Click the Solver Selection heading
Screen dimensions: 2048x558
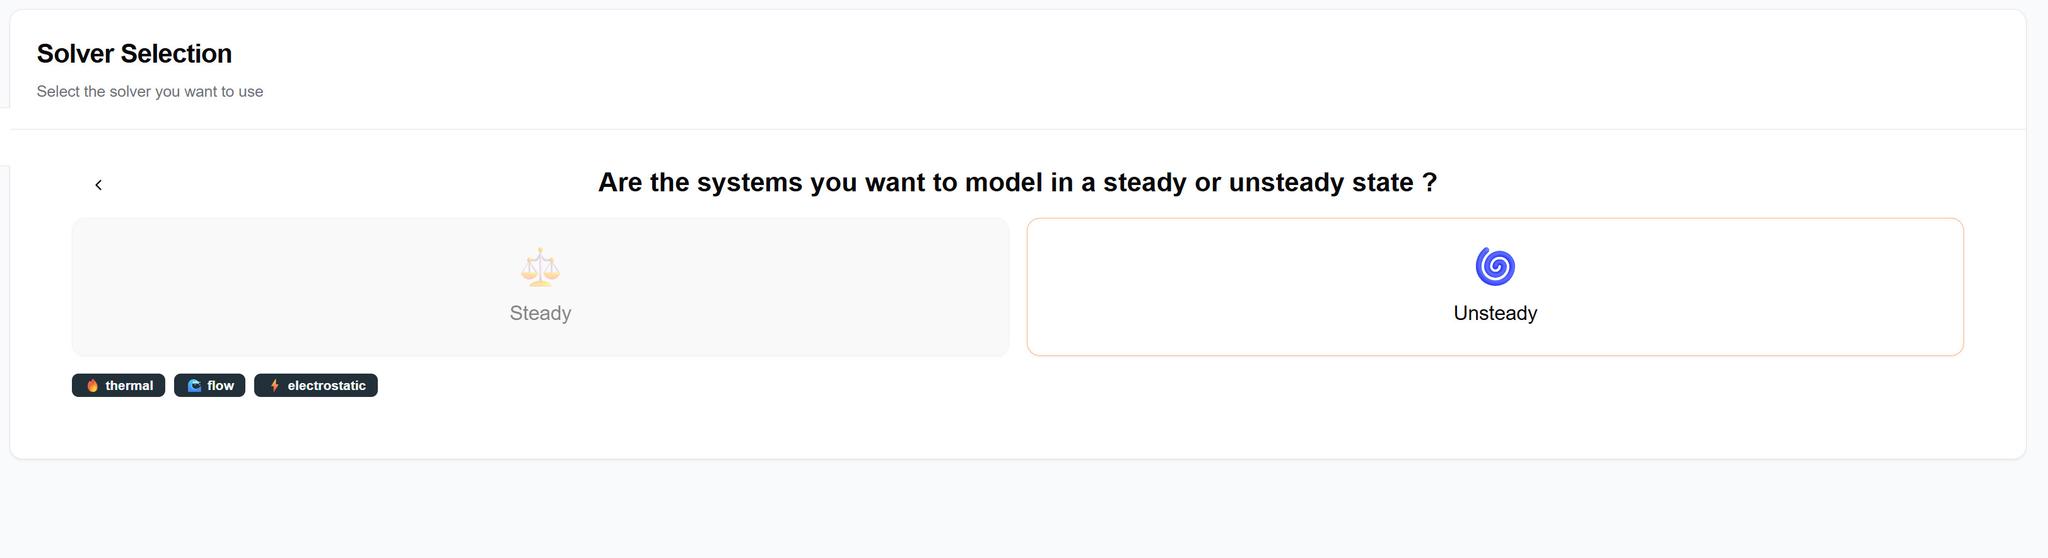pyautogui.click(x=134, y=54)
